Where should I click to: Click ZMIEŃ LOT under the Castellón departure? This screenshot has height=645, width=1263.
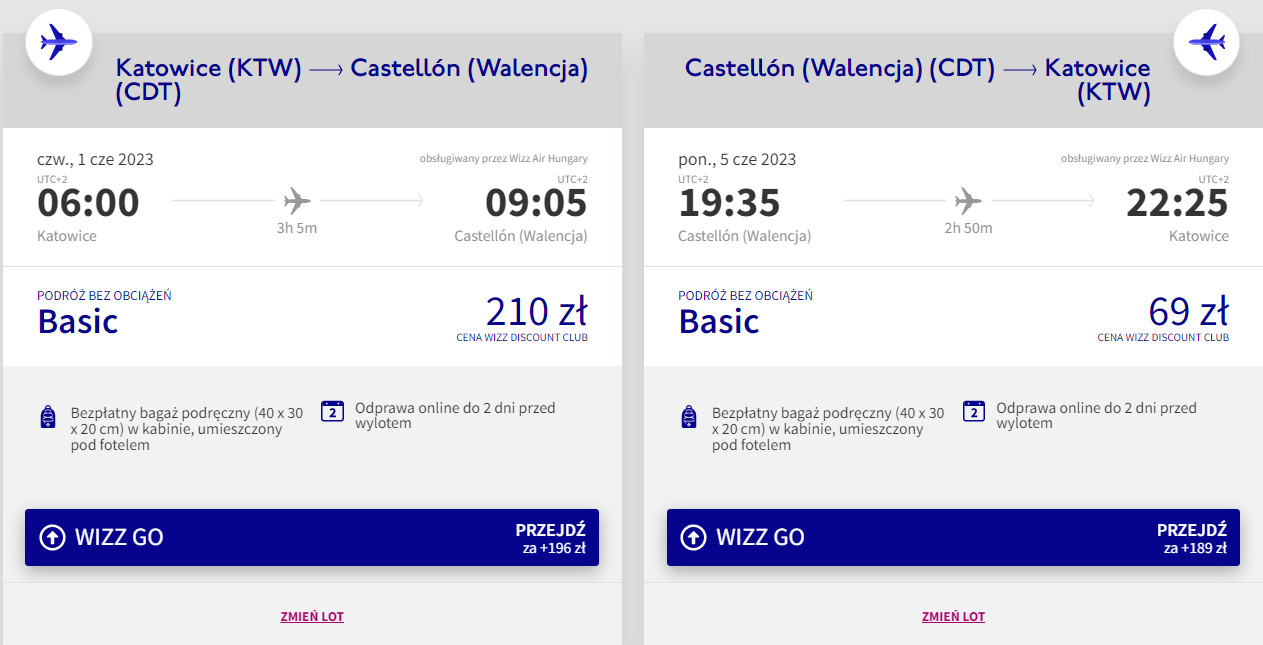coord(953,617)
